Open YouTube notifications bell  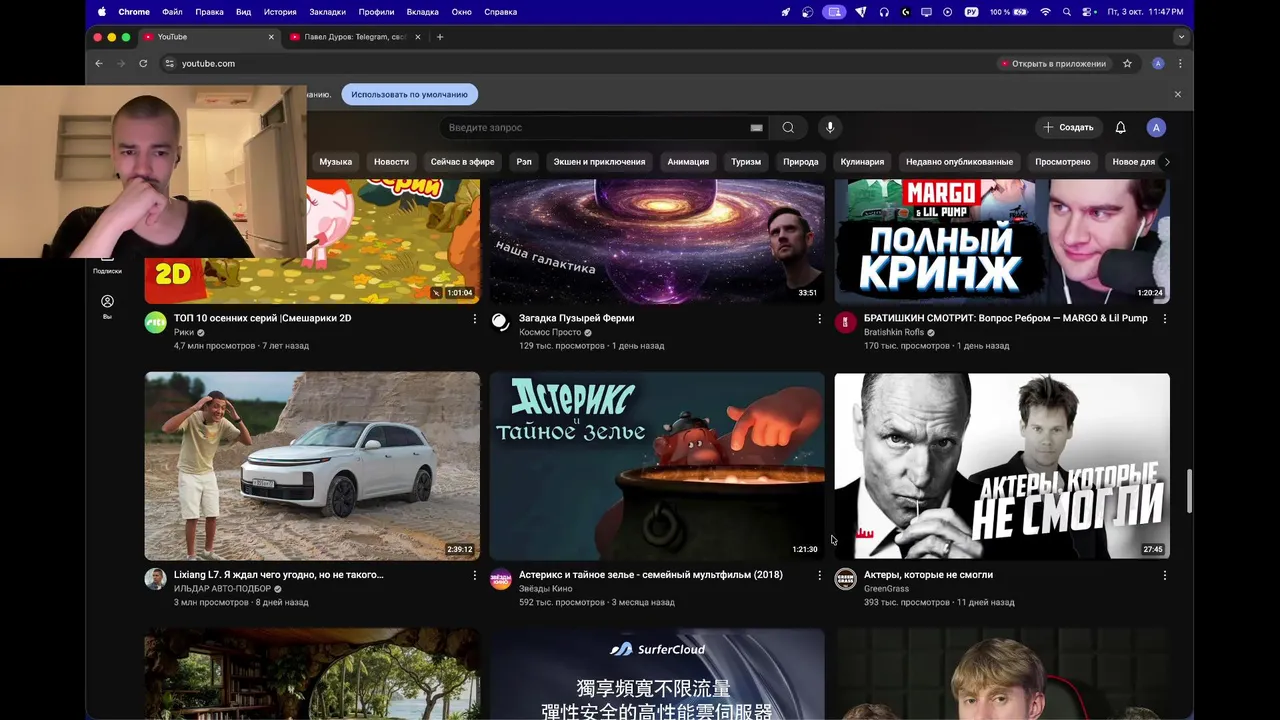pos(1120,127)
